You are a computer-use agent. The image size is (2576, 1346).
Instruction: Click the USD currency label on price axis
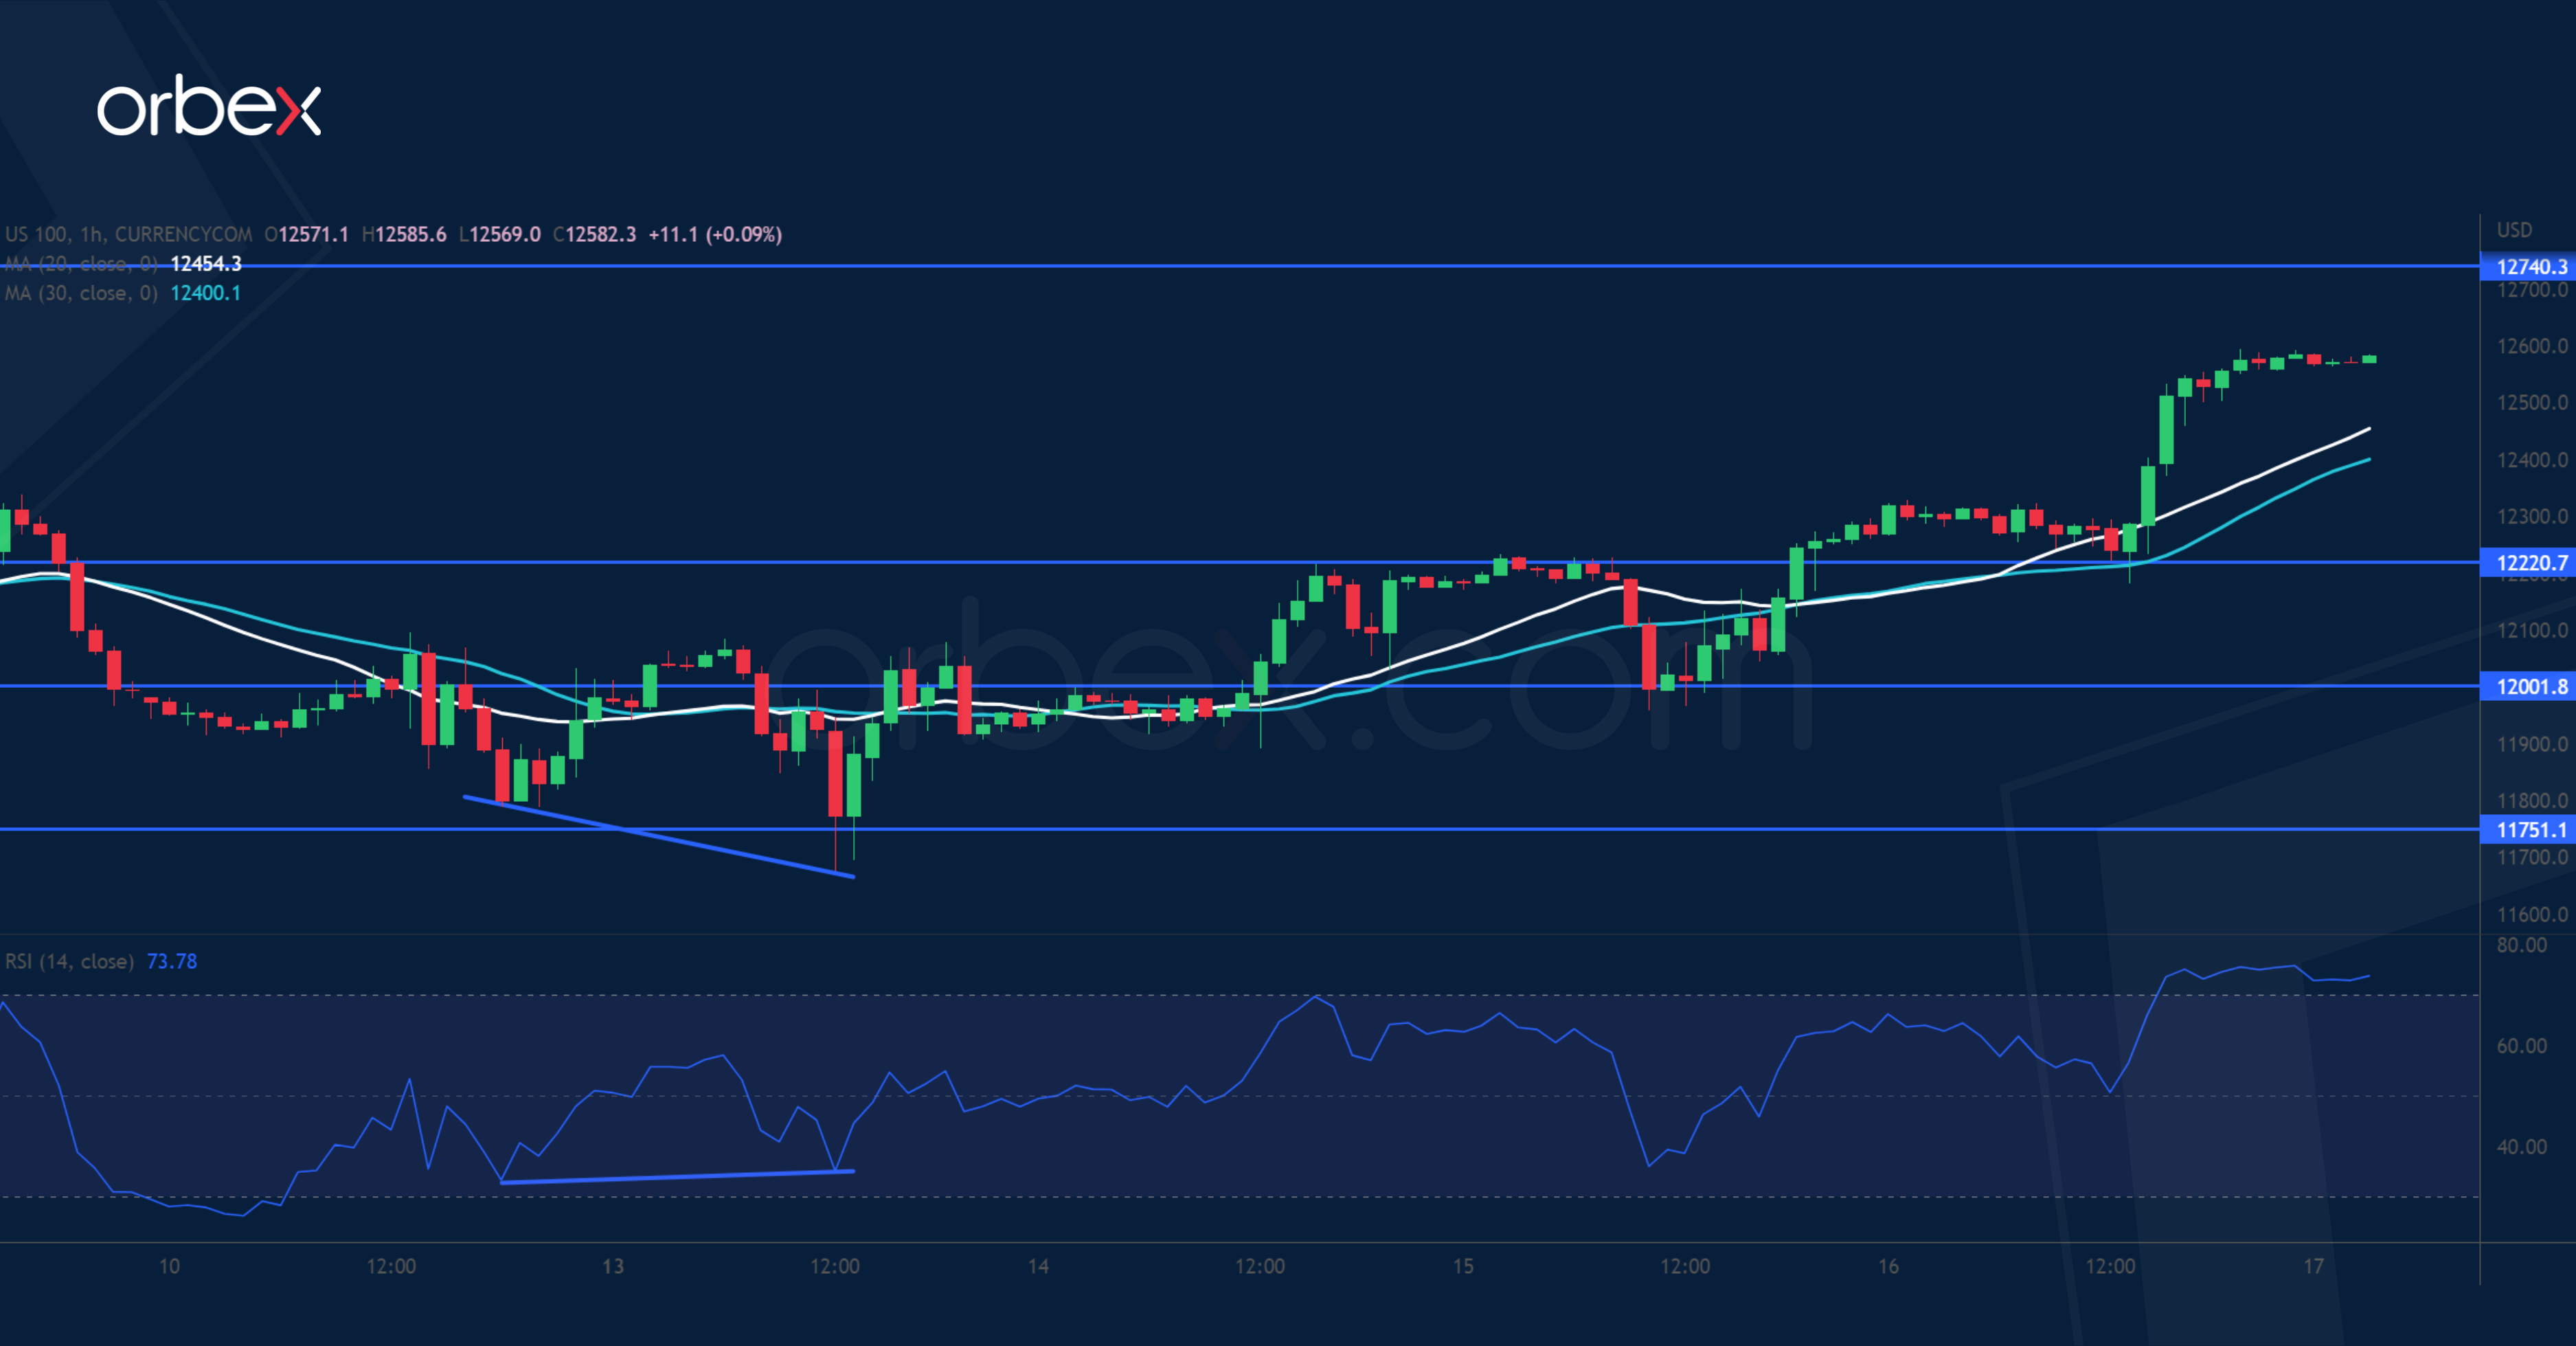coord(2514,230)
